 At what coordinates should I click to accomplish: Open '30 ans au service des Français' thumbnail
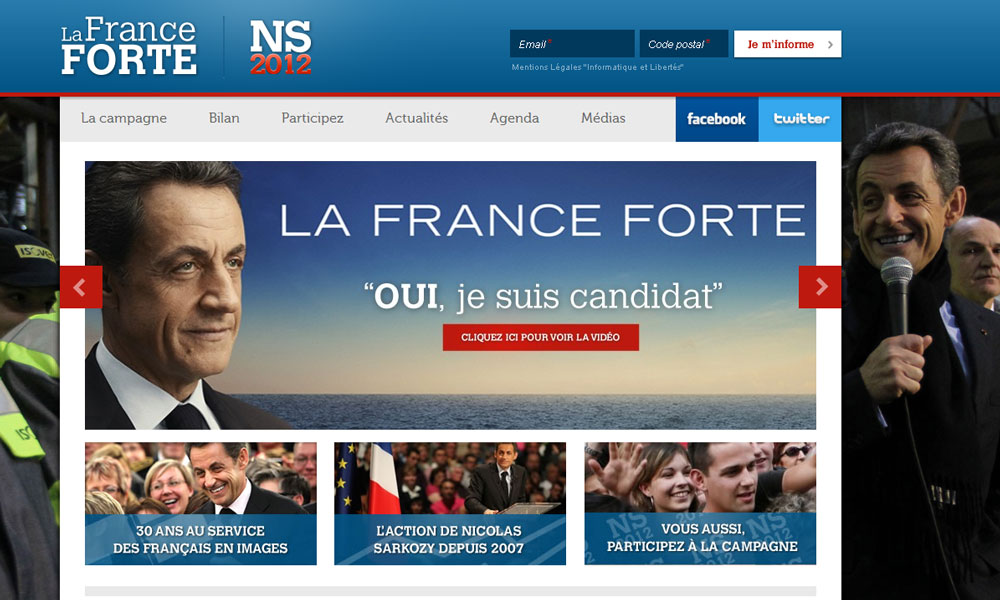coord(201,504)
